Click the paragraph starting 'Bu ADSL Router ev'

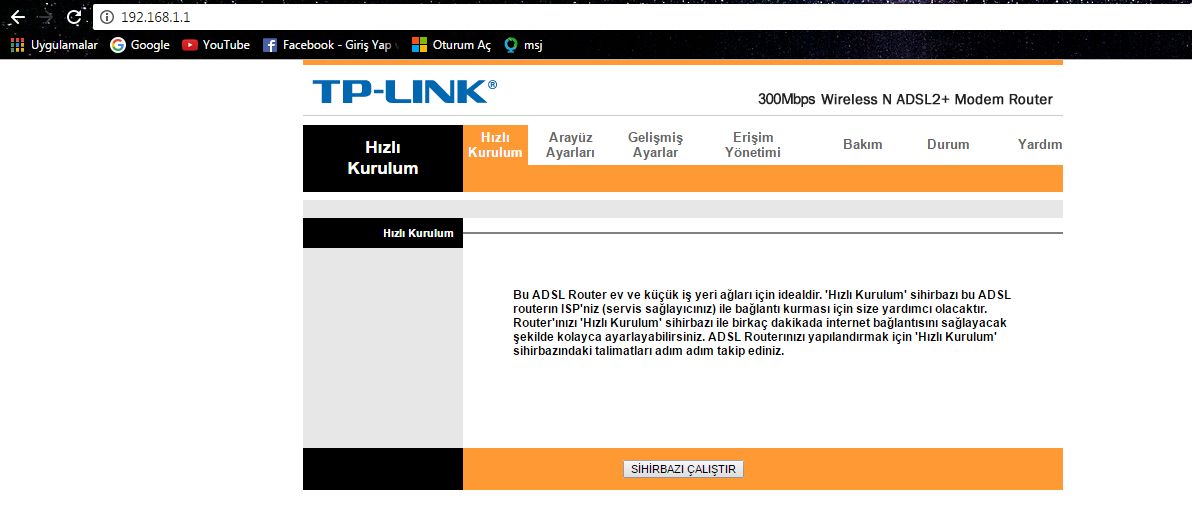[762, 323]
